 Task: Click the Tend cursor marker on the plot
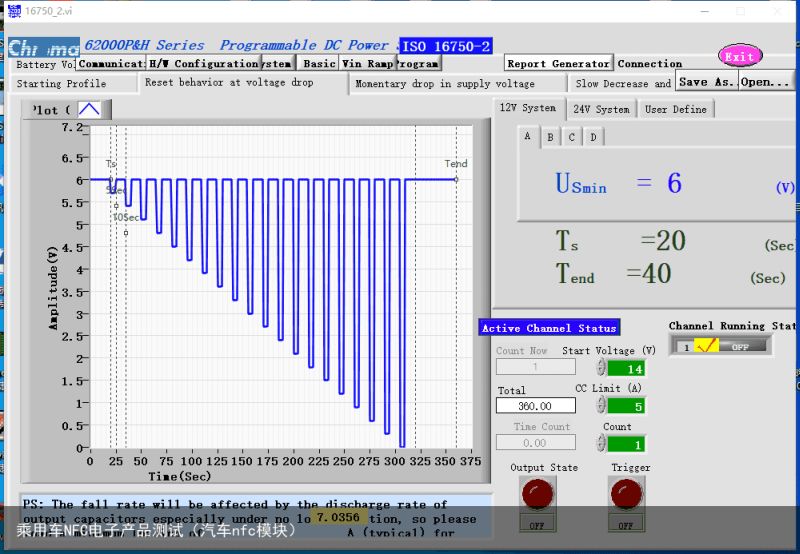(456, 180)
